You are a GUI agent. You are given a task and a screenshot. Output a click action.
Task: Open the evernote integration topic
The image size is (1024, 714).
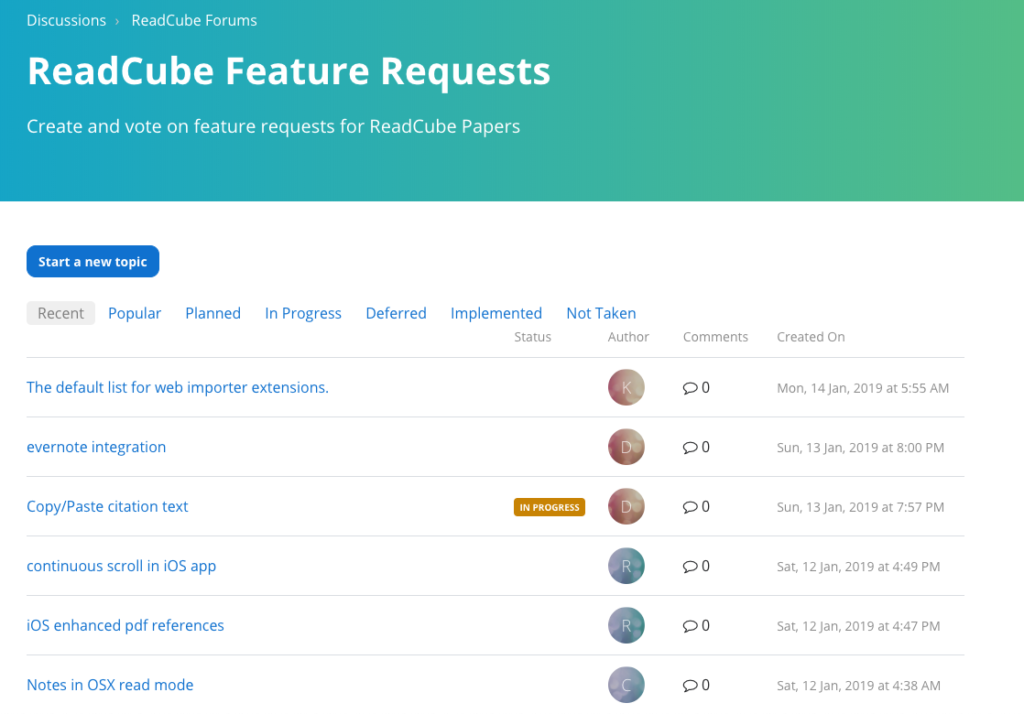point(96,447)
